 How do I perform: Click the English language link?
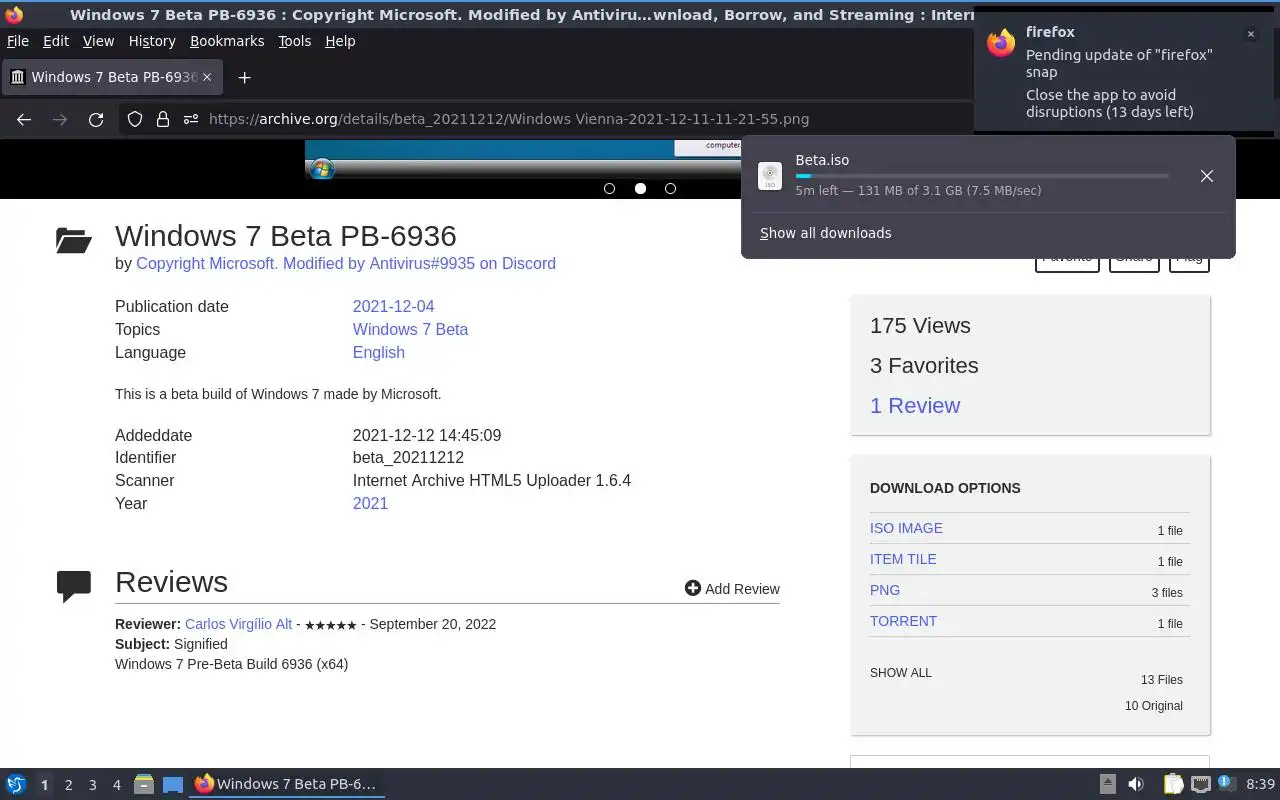click(378, 353)
